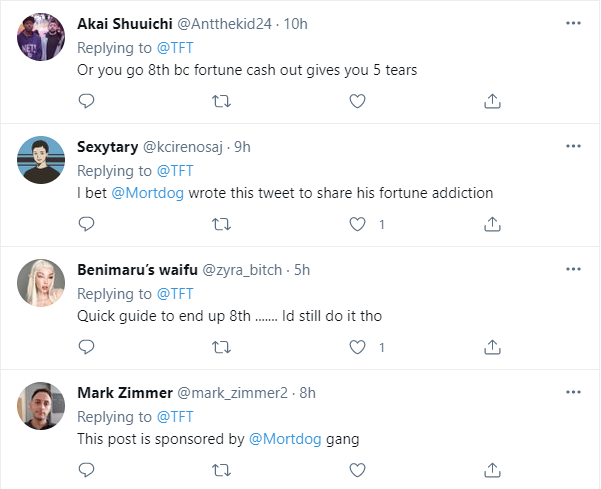Share Akai Shuuichi's tweet
The image size is (601, 489).
pyautogui.click(x=492, y=101)
